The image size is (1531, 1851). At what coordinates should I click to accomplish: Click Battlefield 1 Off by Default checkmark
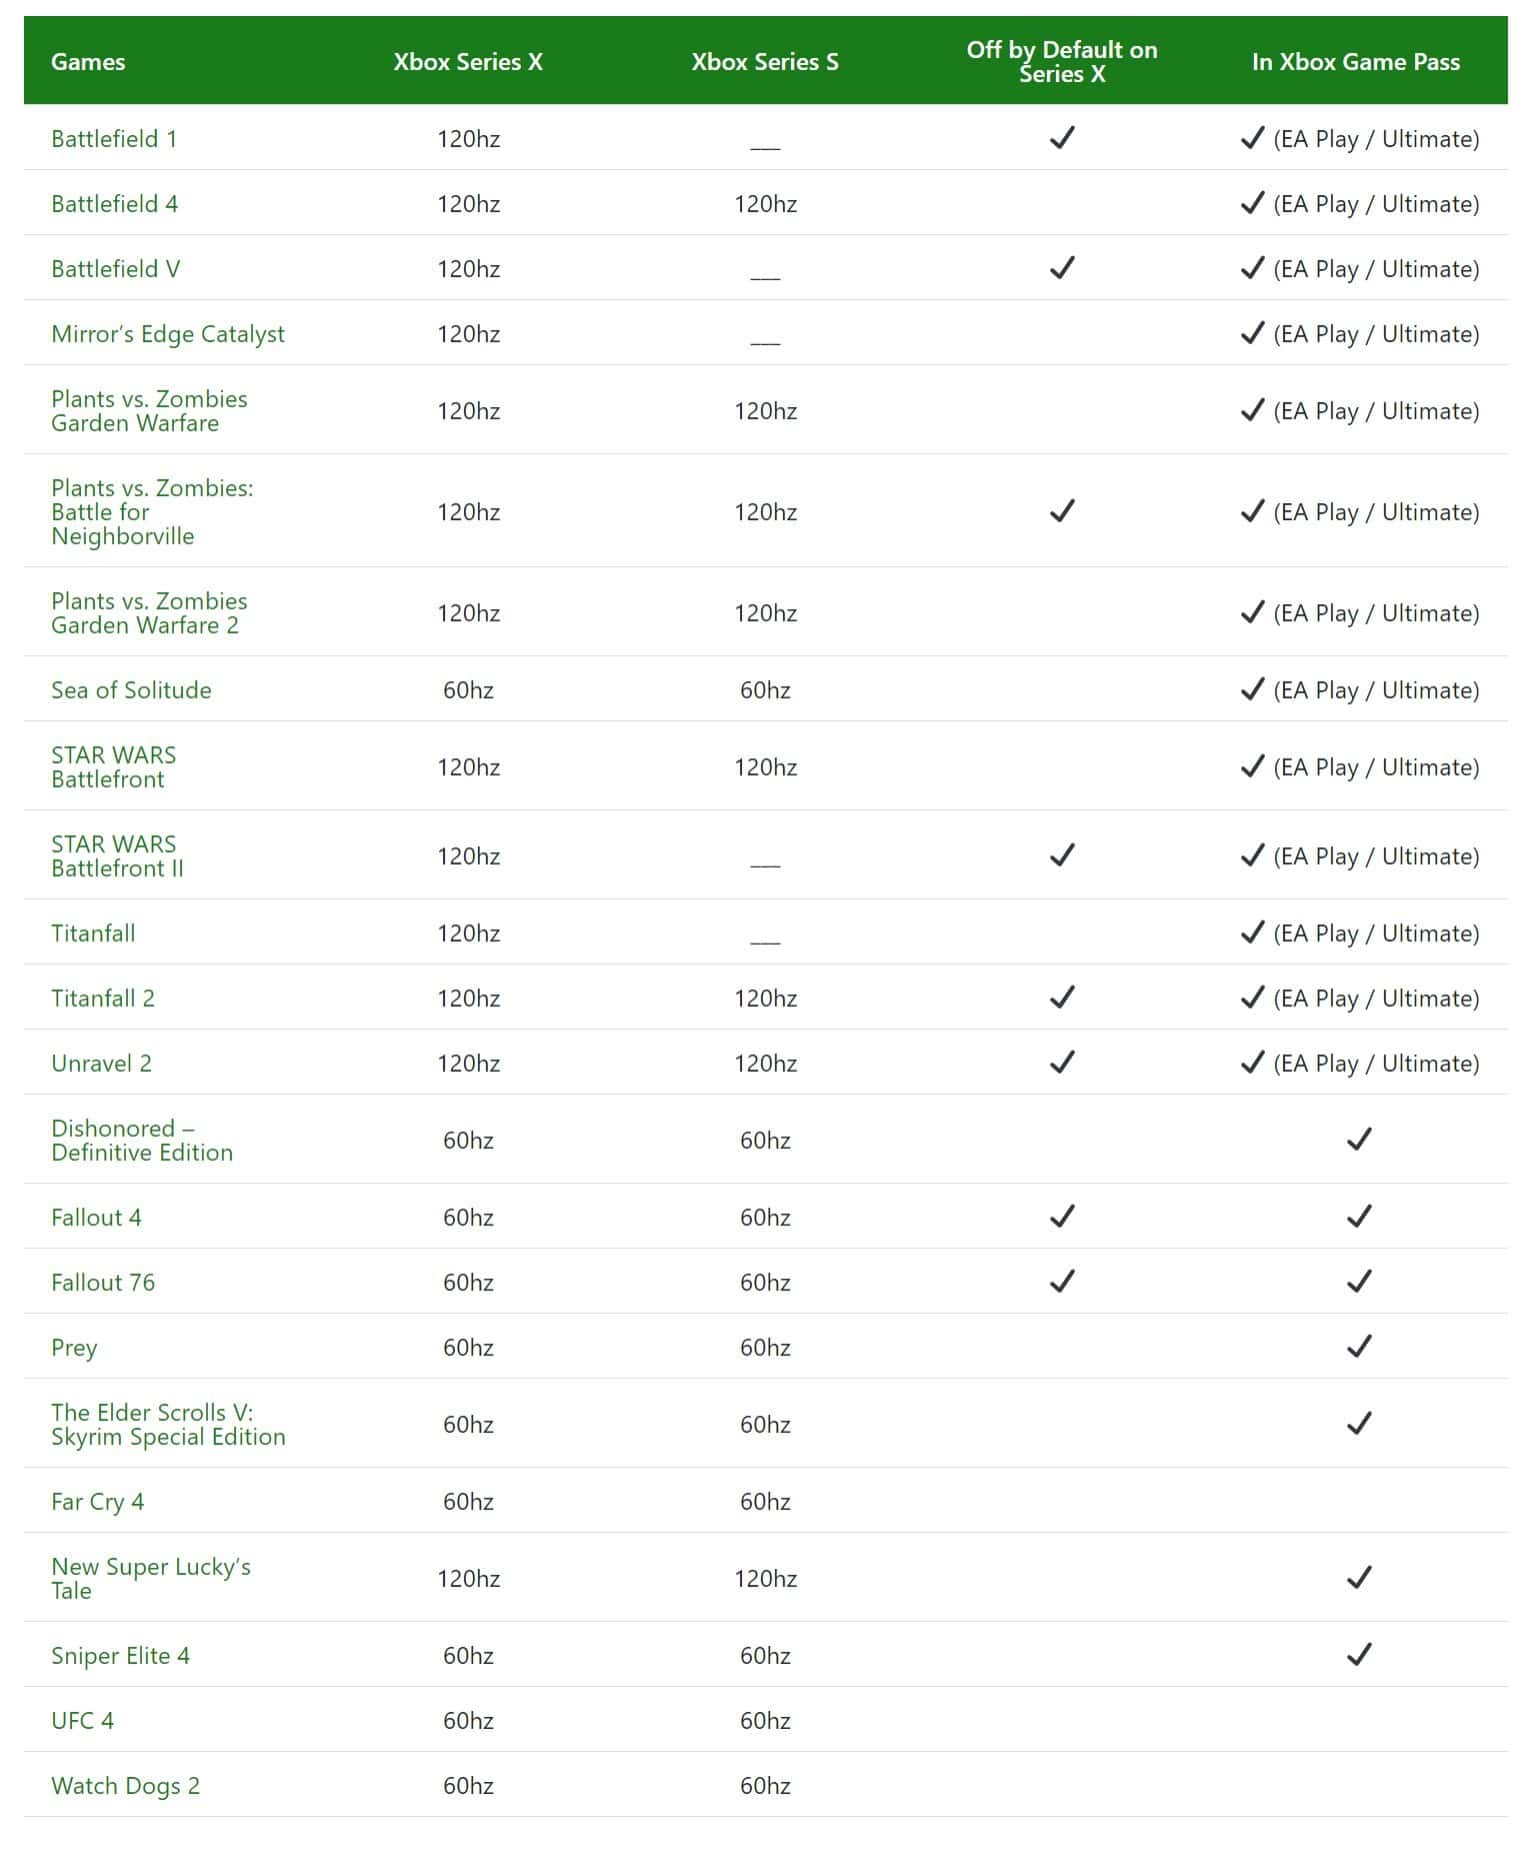[x=1062, y=138]
